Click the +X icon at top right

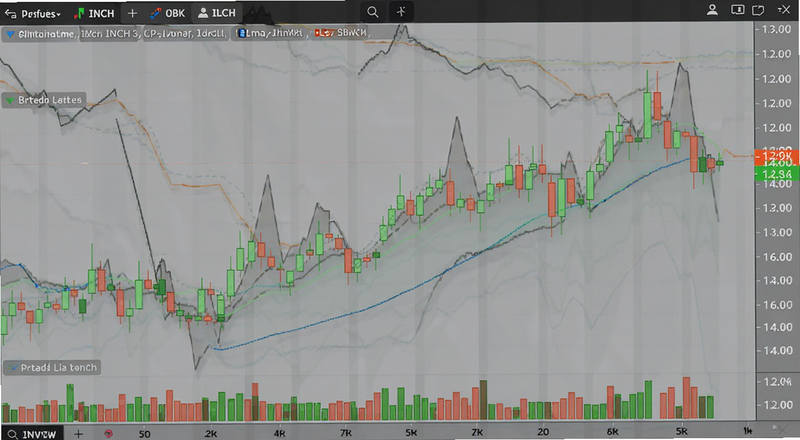point(784,9)
